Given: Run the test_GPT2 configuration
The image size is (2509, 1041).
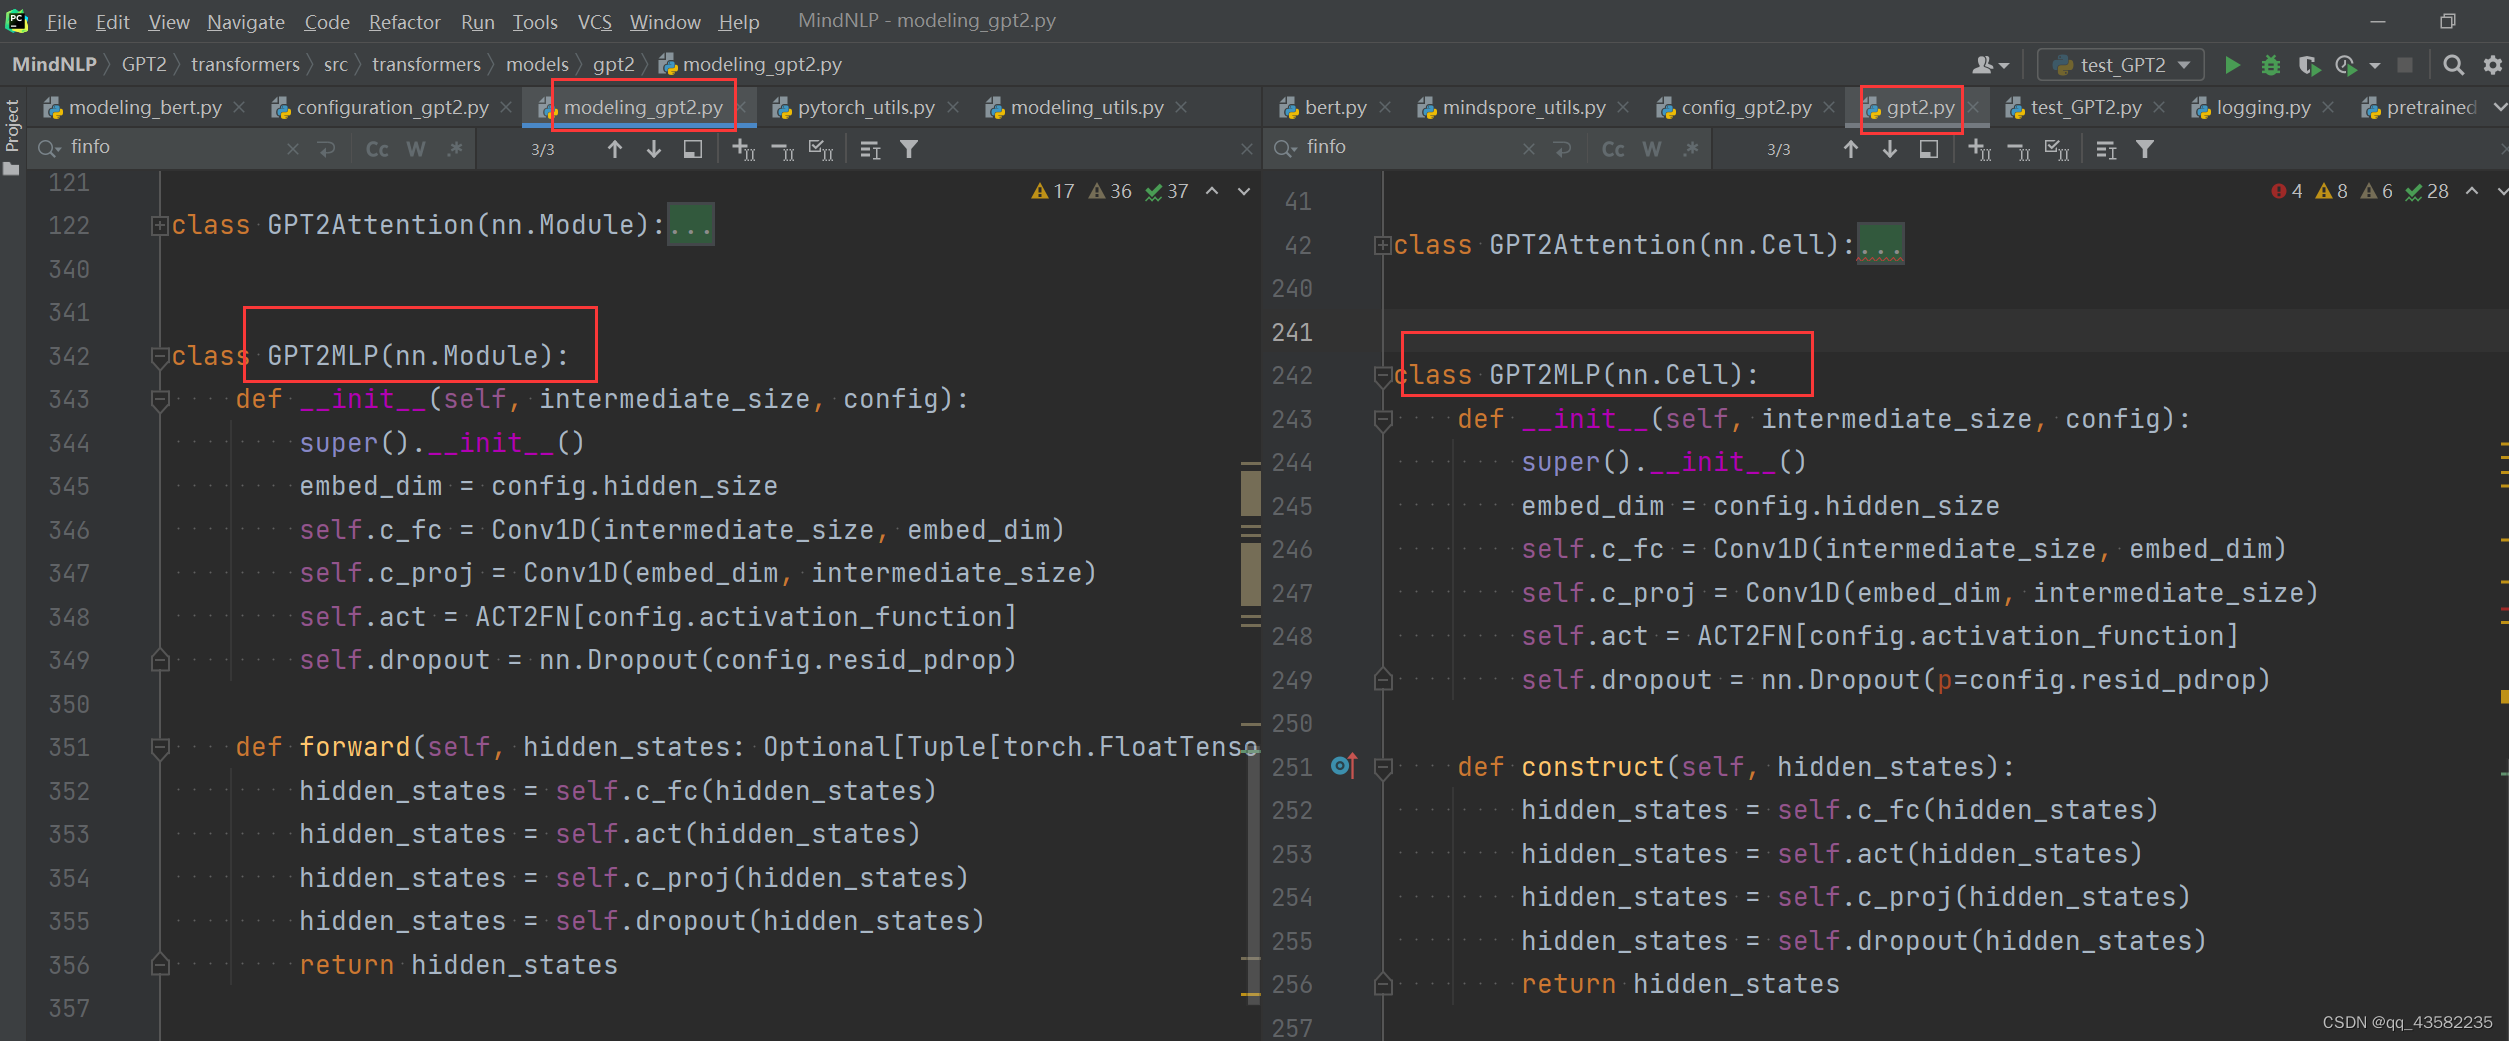Looking at the screenshot, I should pos(2232,65).
